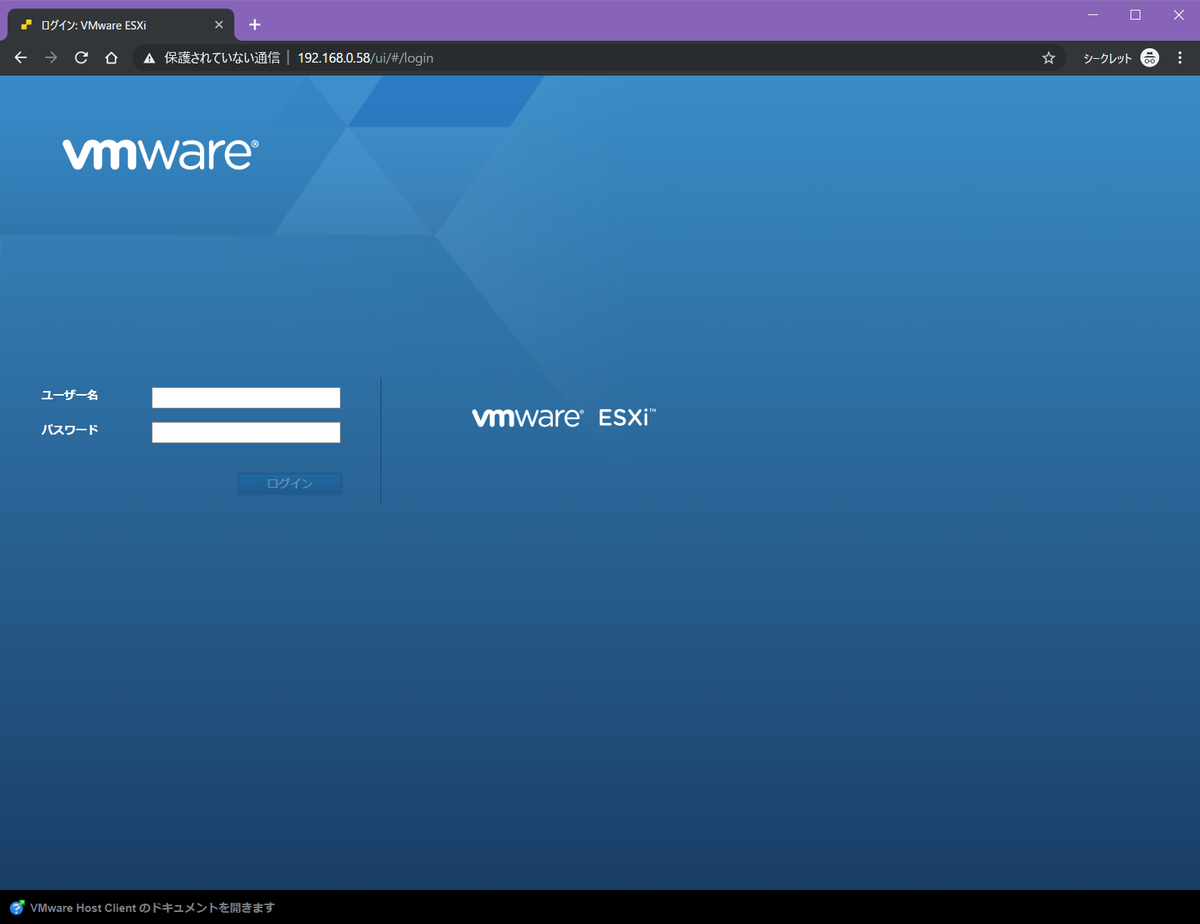Click the ログイン button
1200x924 pixels.
(x=290, y=484)
